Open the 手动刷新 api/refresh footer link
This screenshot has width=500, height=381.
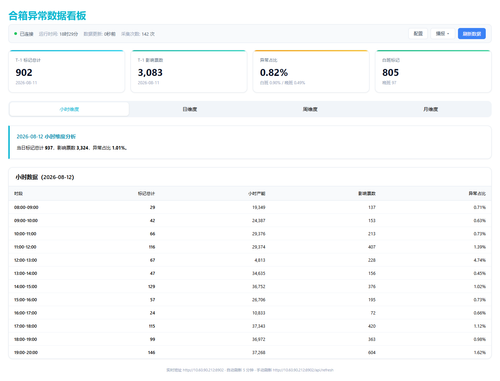[x=303, y=370]
